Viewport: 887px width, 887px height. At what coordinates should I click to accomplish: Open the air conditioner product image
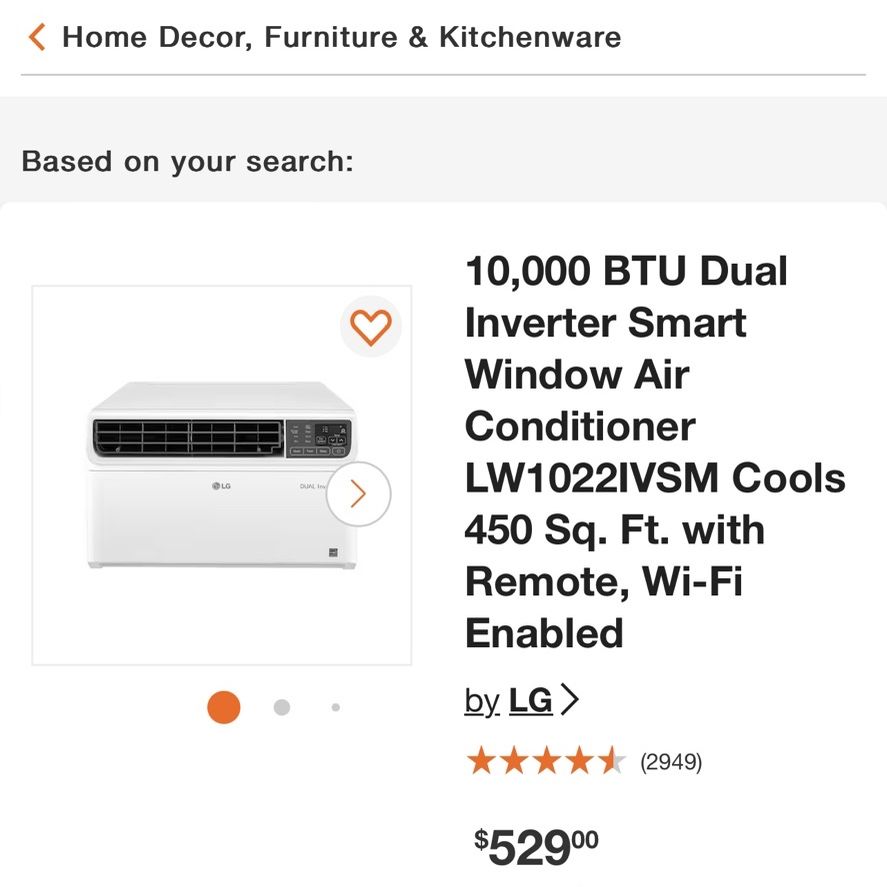pyautogui.click(x=222, y=475)
